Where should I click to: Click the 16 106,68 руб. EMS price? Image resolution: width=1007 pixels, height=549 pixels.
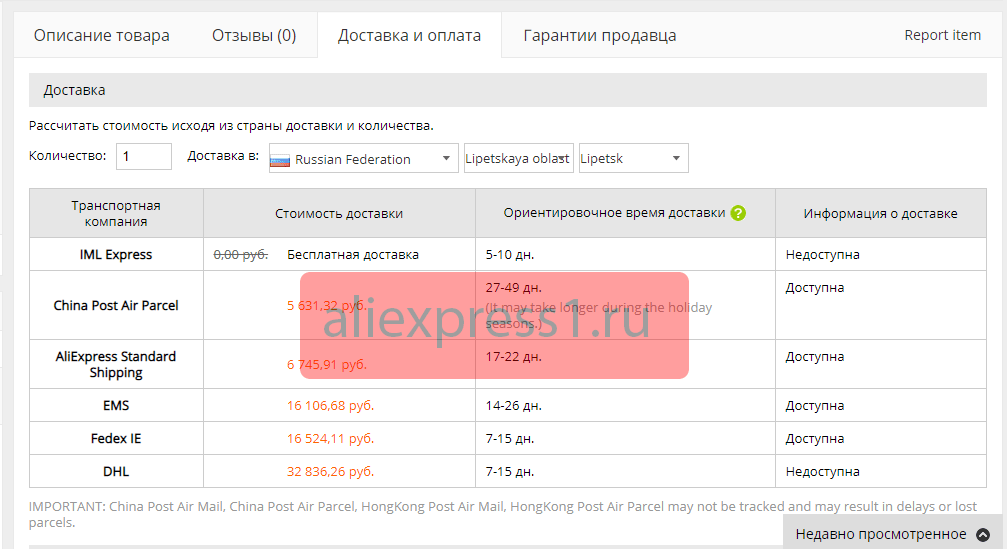[x=330, y=406]
